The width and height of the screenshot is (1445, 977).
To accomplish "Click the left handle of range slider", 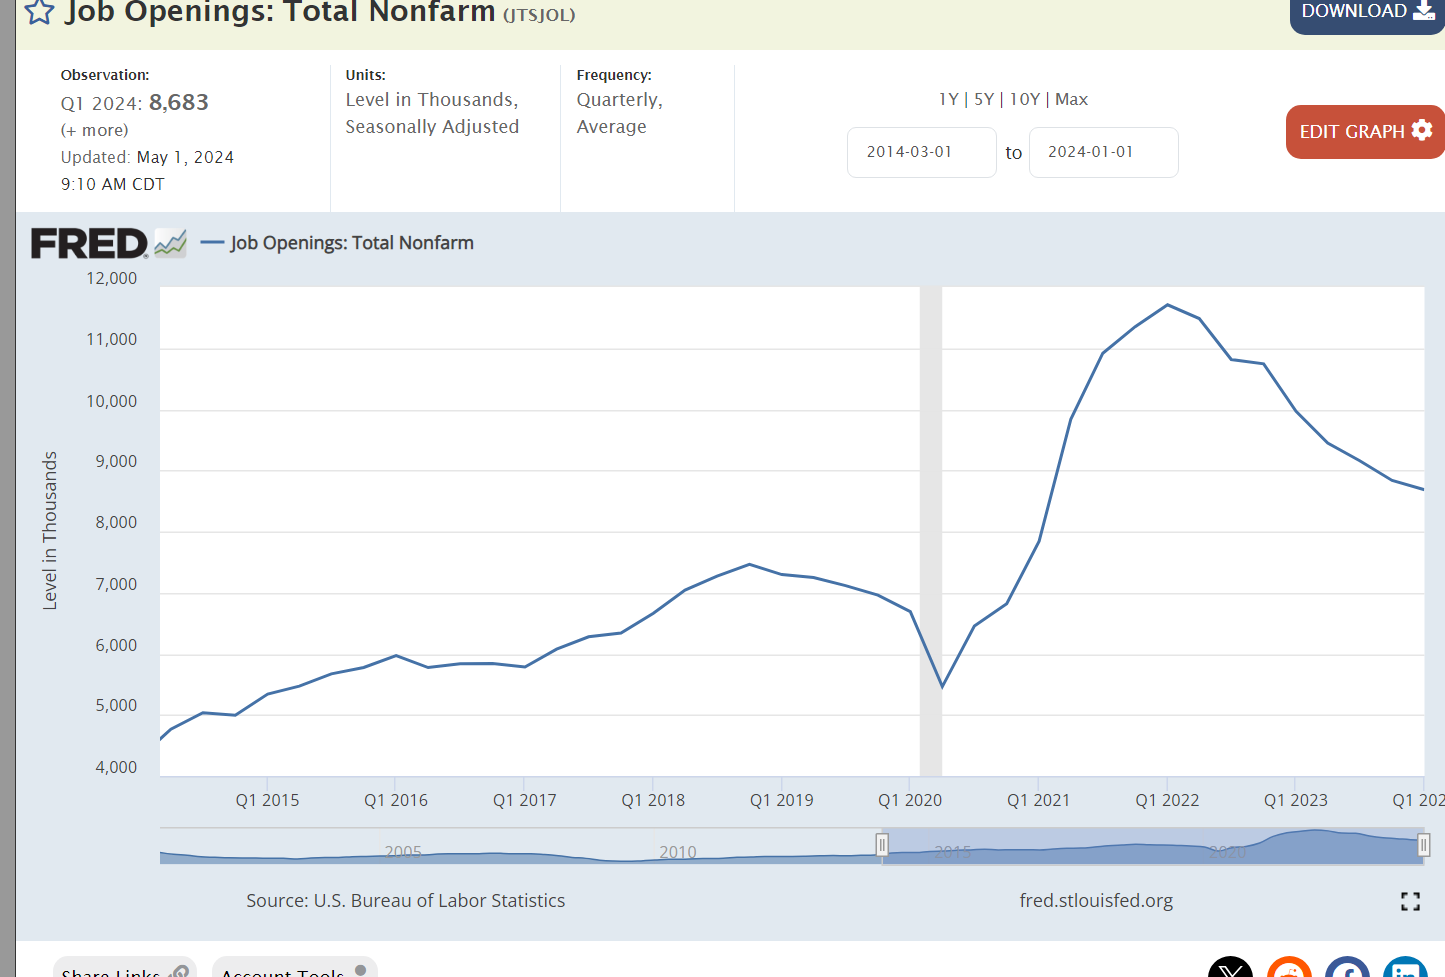I will click(882, 845).
